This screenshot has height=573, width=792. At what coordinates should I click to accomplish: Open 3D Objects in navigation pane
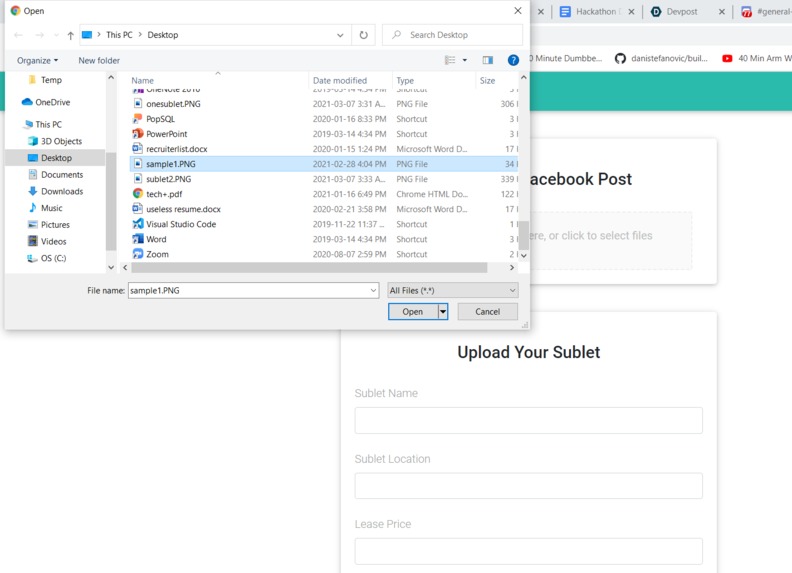(55, 141)
